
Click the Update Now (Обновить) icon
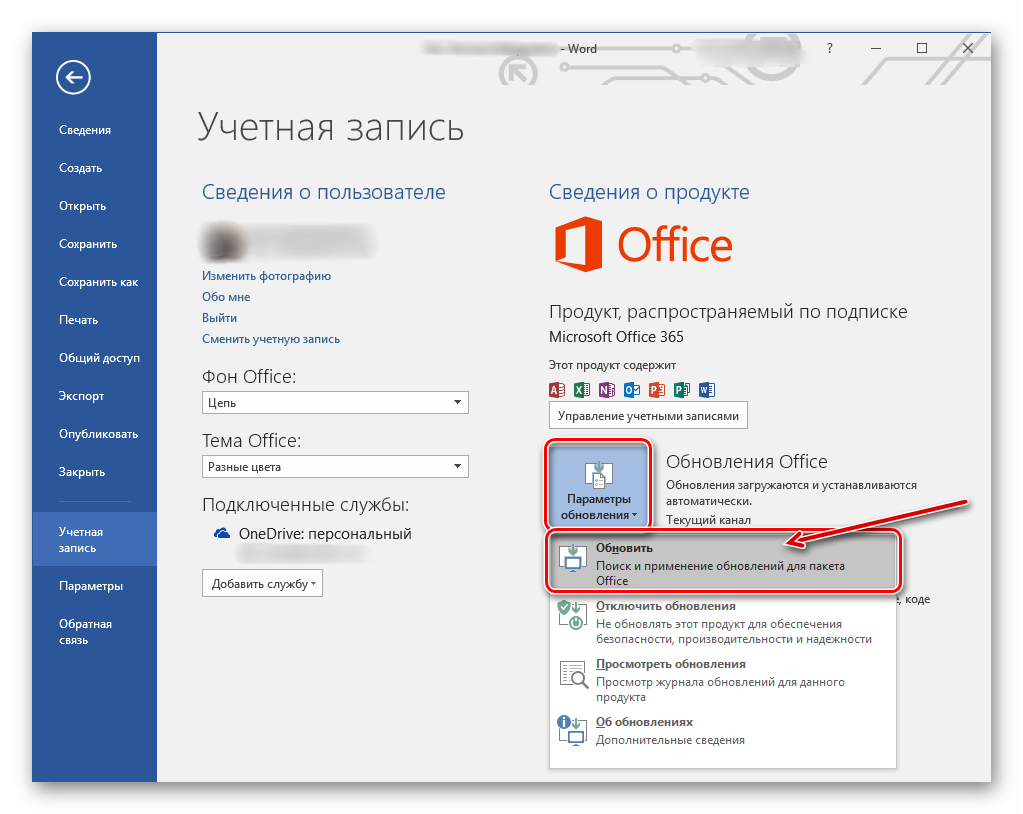574,559
